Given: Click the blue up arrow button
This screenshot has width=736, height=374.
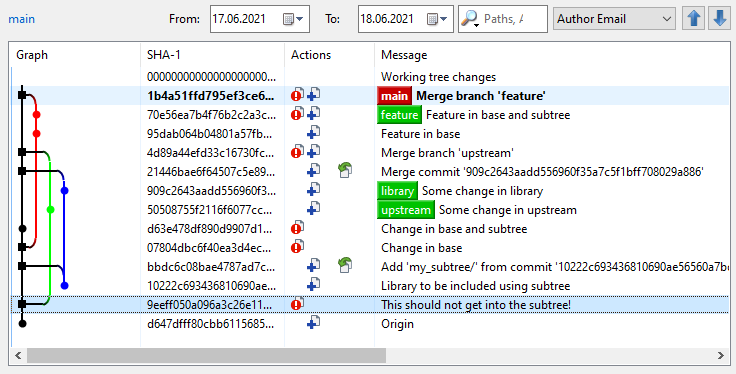Looking at the screenshot, I should 694,19.
